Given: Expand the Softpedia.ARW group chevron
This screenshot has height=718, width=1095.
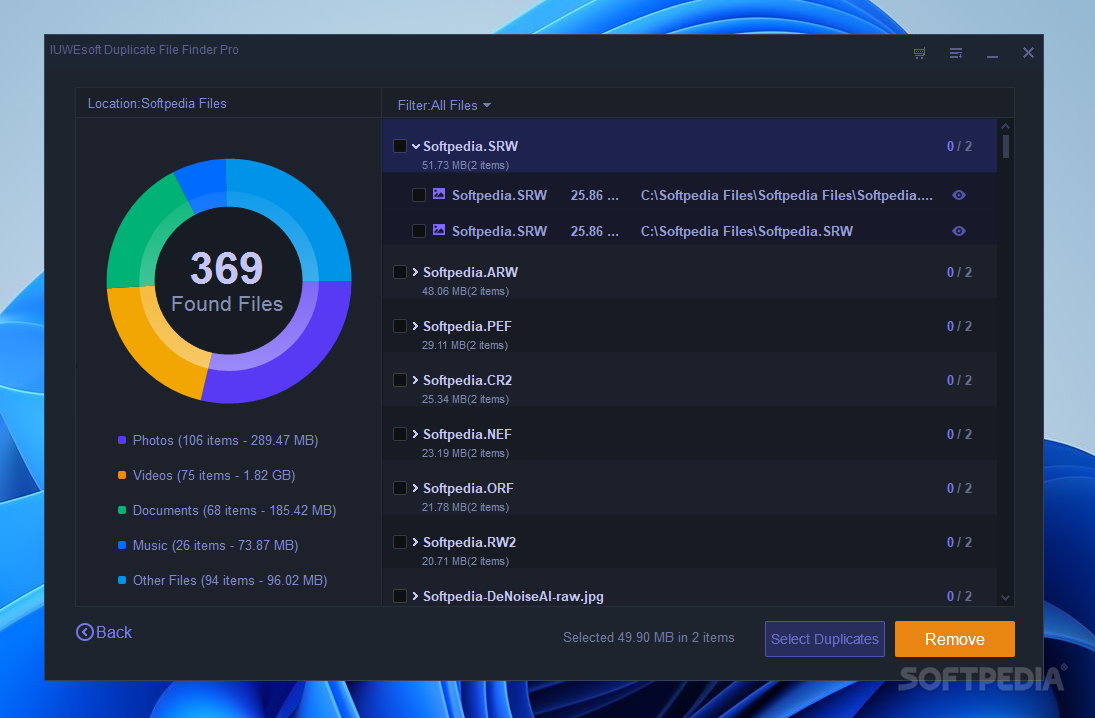Looking at the screenshot, I should point(416,272).
